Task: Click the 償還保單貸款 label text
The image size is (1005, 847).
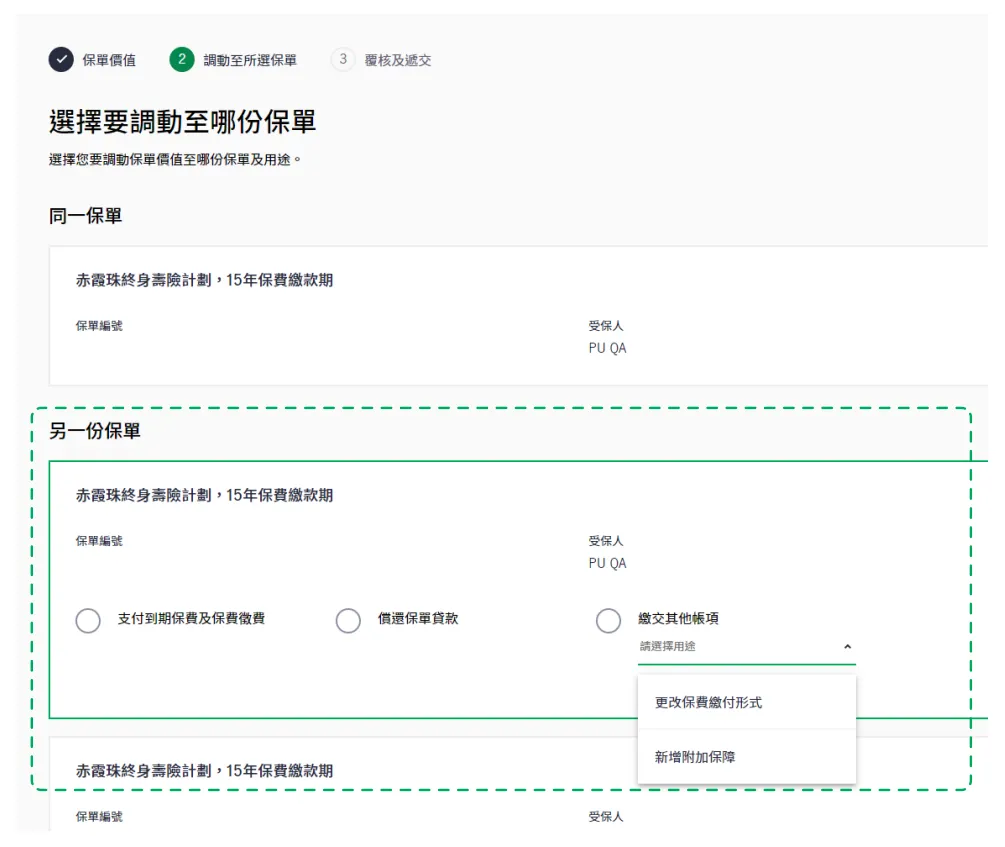Action: click(x=418, y=618)
